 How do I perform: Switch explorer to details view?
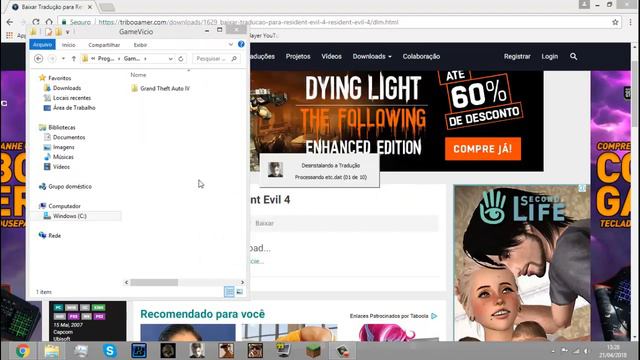[x=229, y=291]
